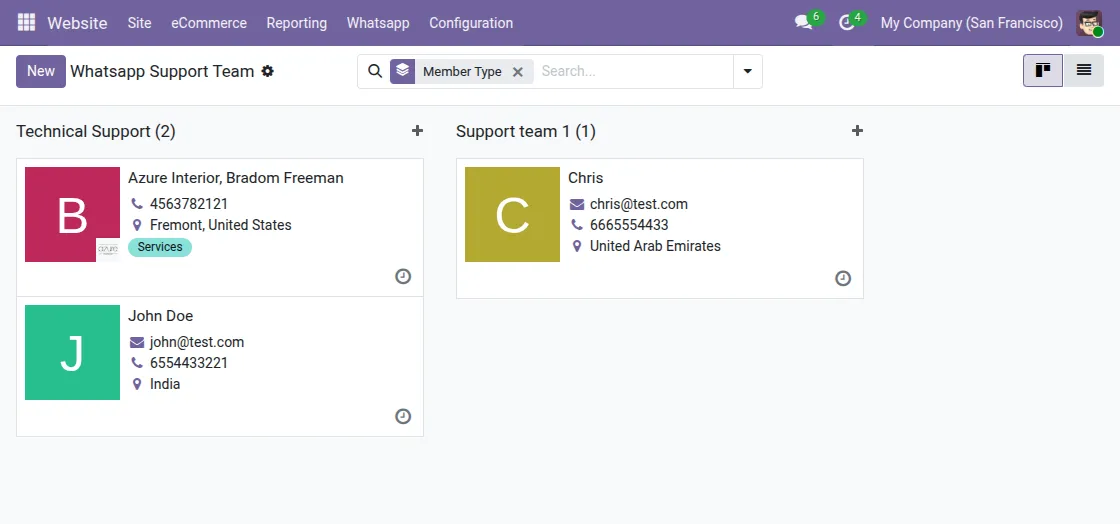Switch to Kanban view
1120x524 pixels.
[1043, 71]
